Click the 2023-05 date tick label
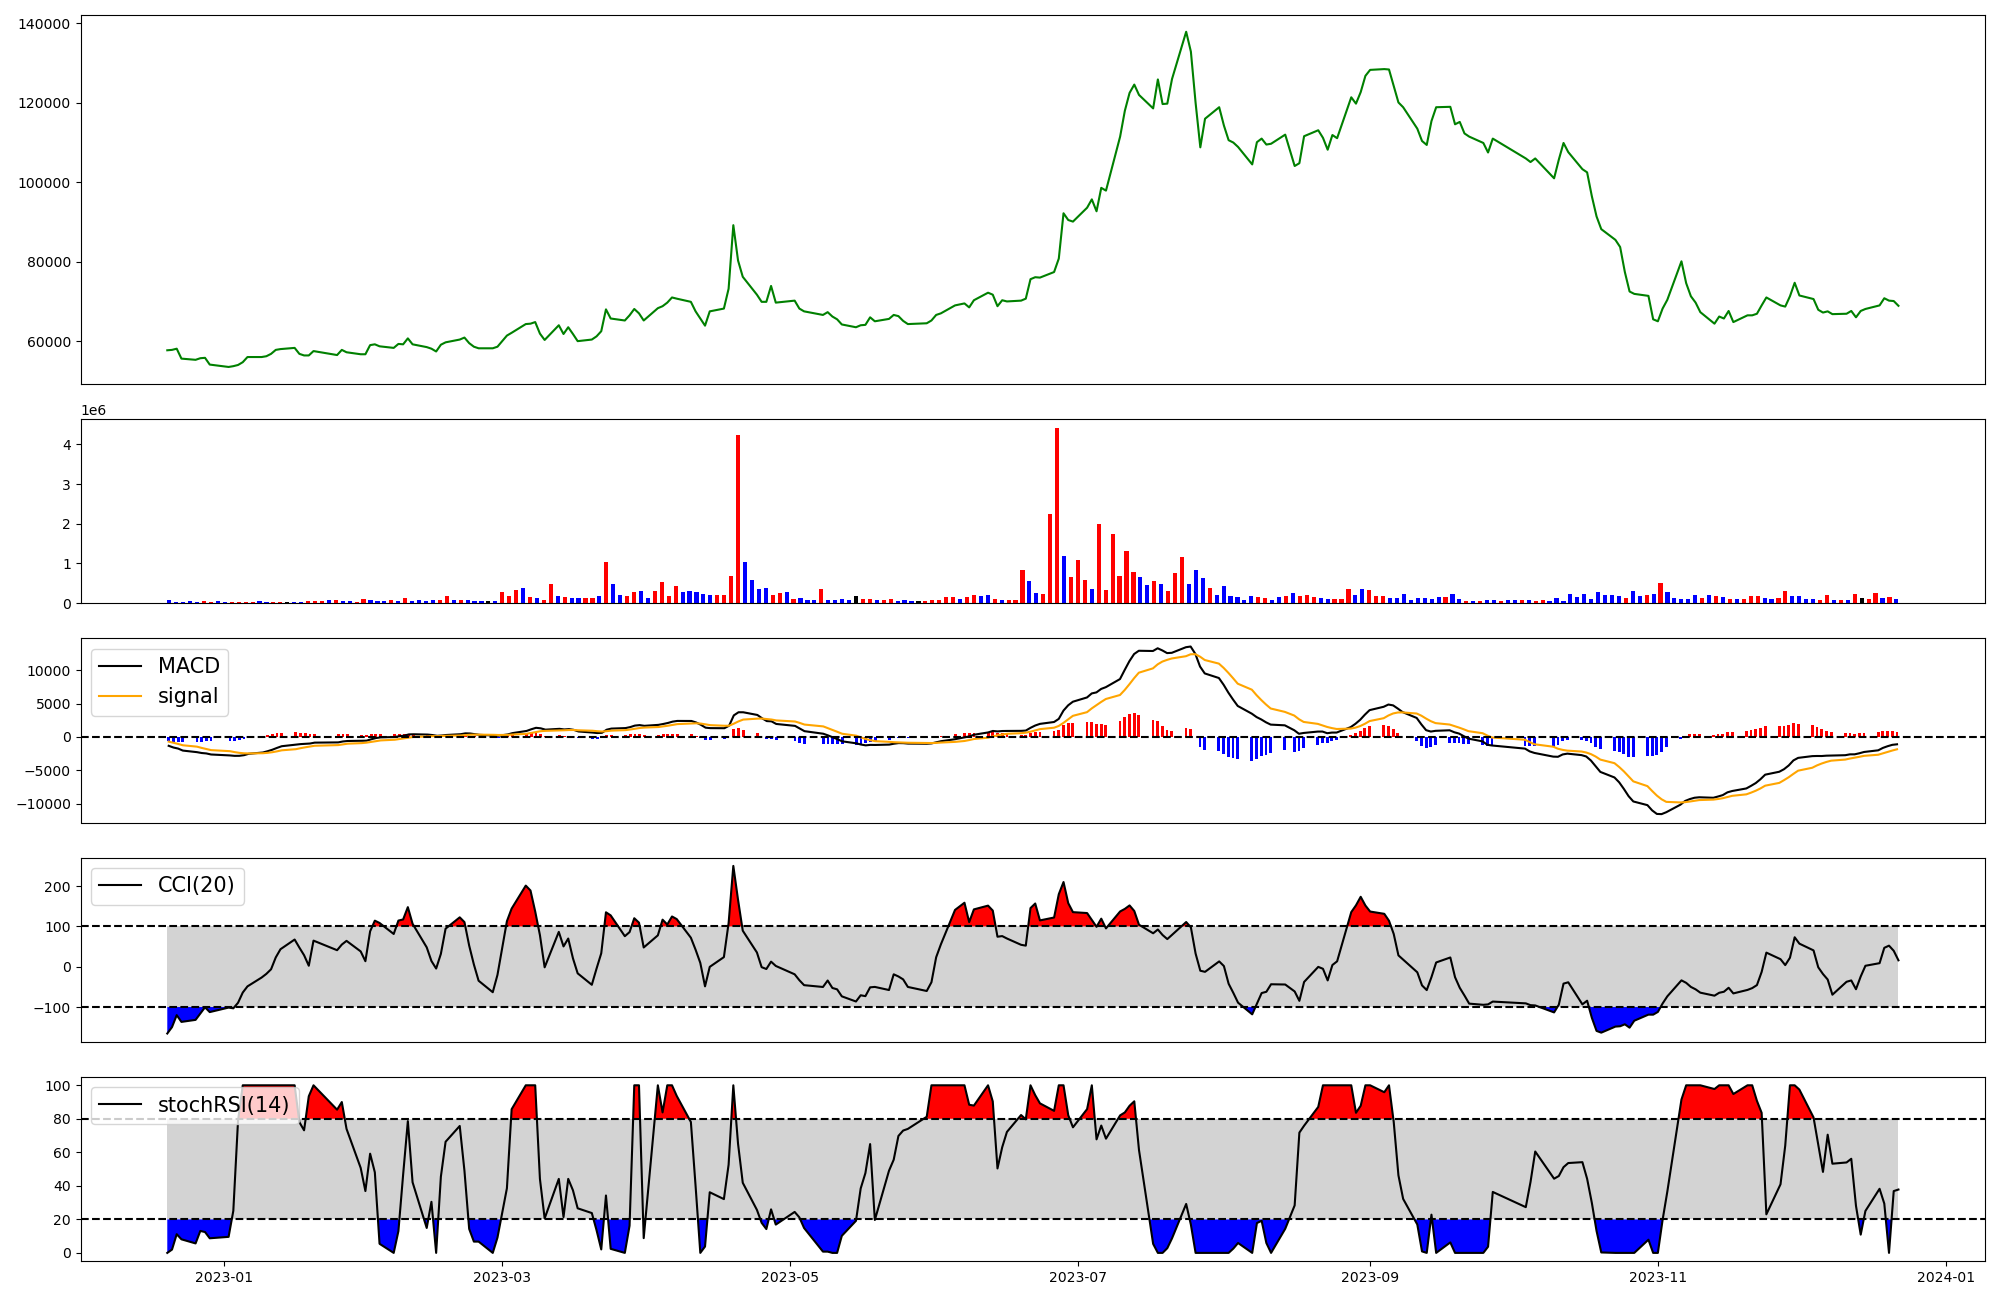This screenshot has width=2000, height=1300. click(x=790, y=1277)
